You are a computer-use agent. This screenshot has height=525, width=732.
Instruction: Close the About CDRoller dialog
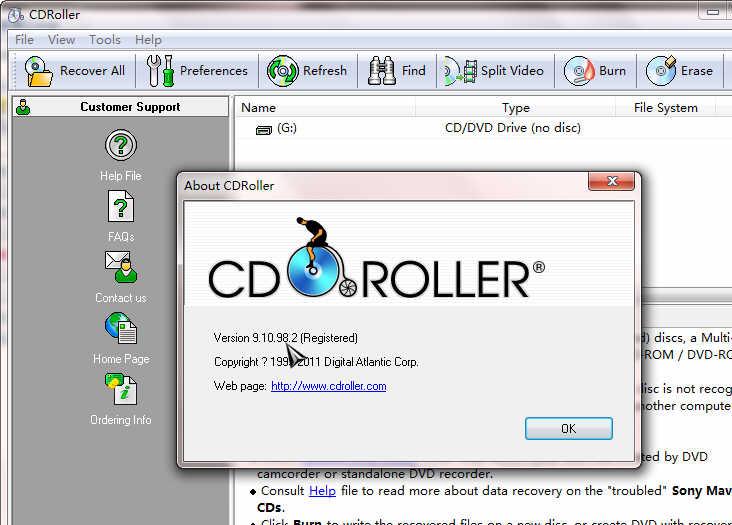coord(612,181)
